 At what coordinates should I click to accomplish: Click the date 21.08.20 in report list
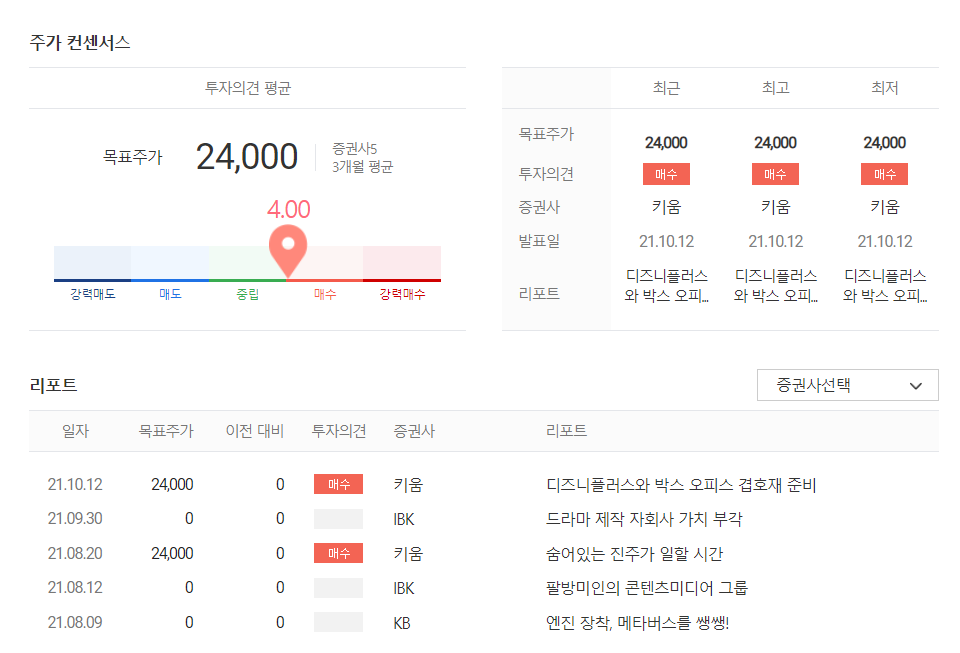click(75, 553)
